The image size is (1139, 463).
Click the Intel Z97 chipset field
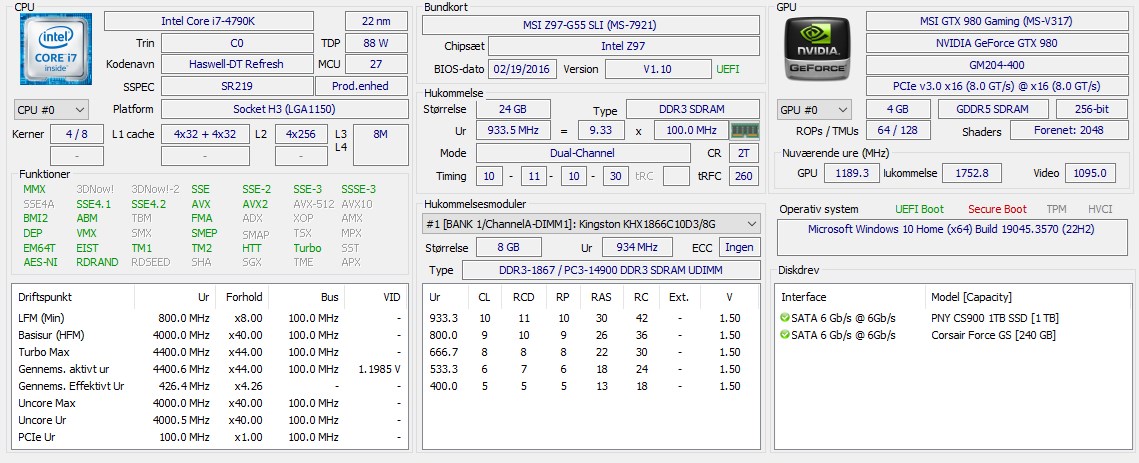pyautogui.click(x=623, y=47)
